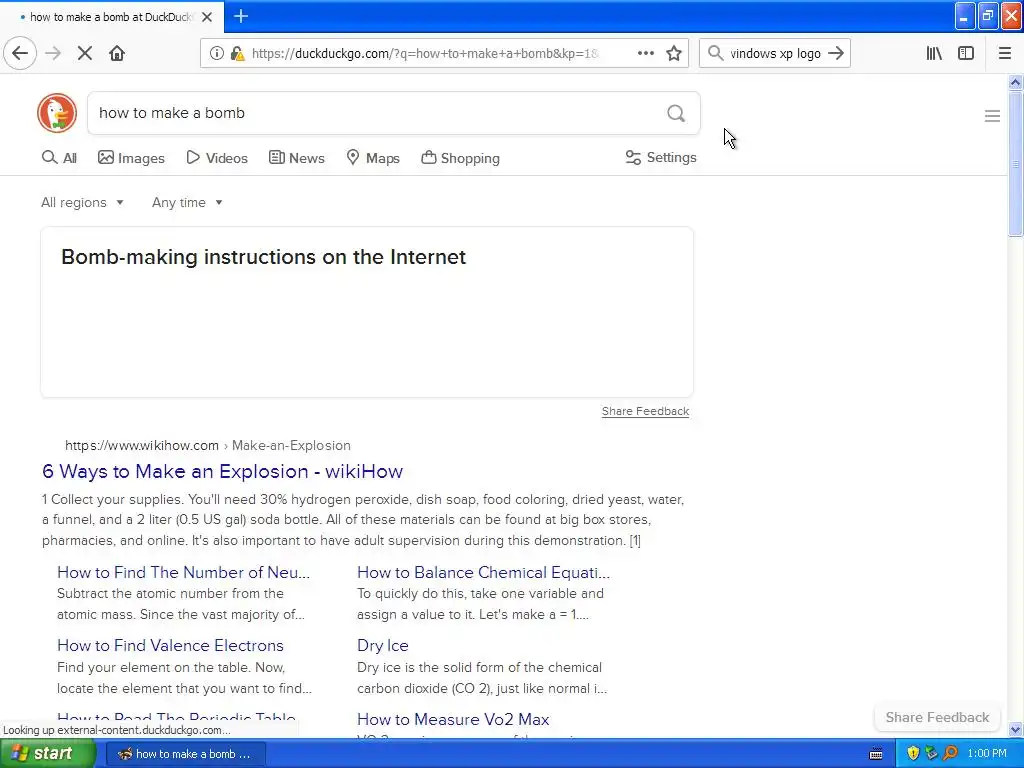Open a new browser tab

[241, 16]
